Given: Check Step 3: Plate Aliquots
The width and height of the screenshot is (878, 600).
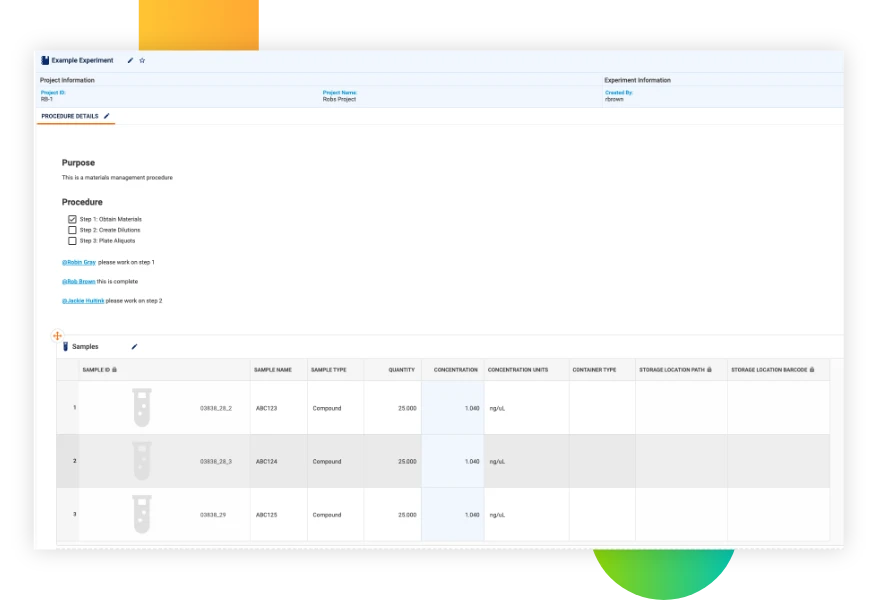Looking at the screenshot, I should click(x=71, y=240).
